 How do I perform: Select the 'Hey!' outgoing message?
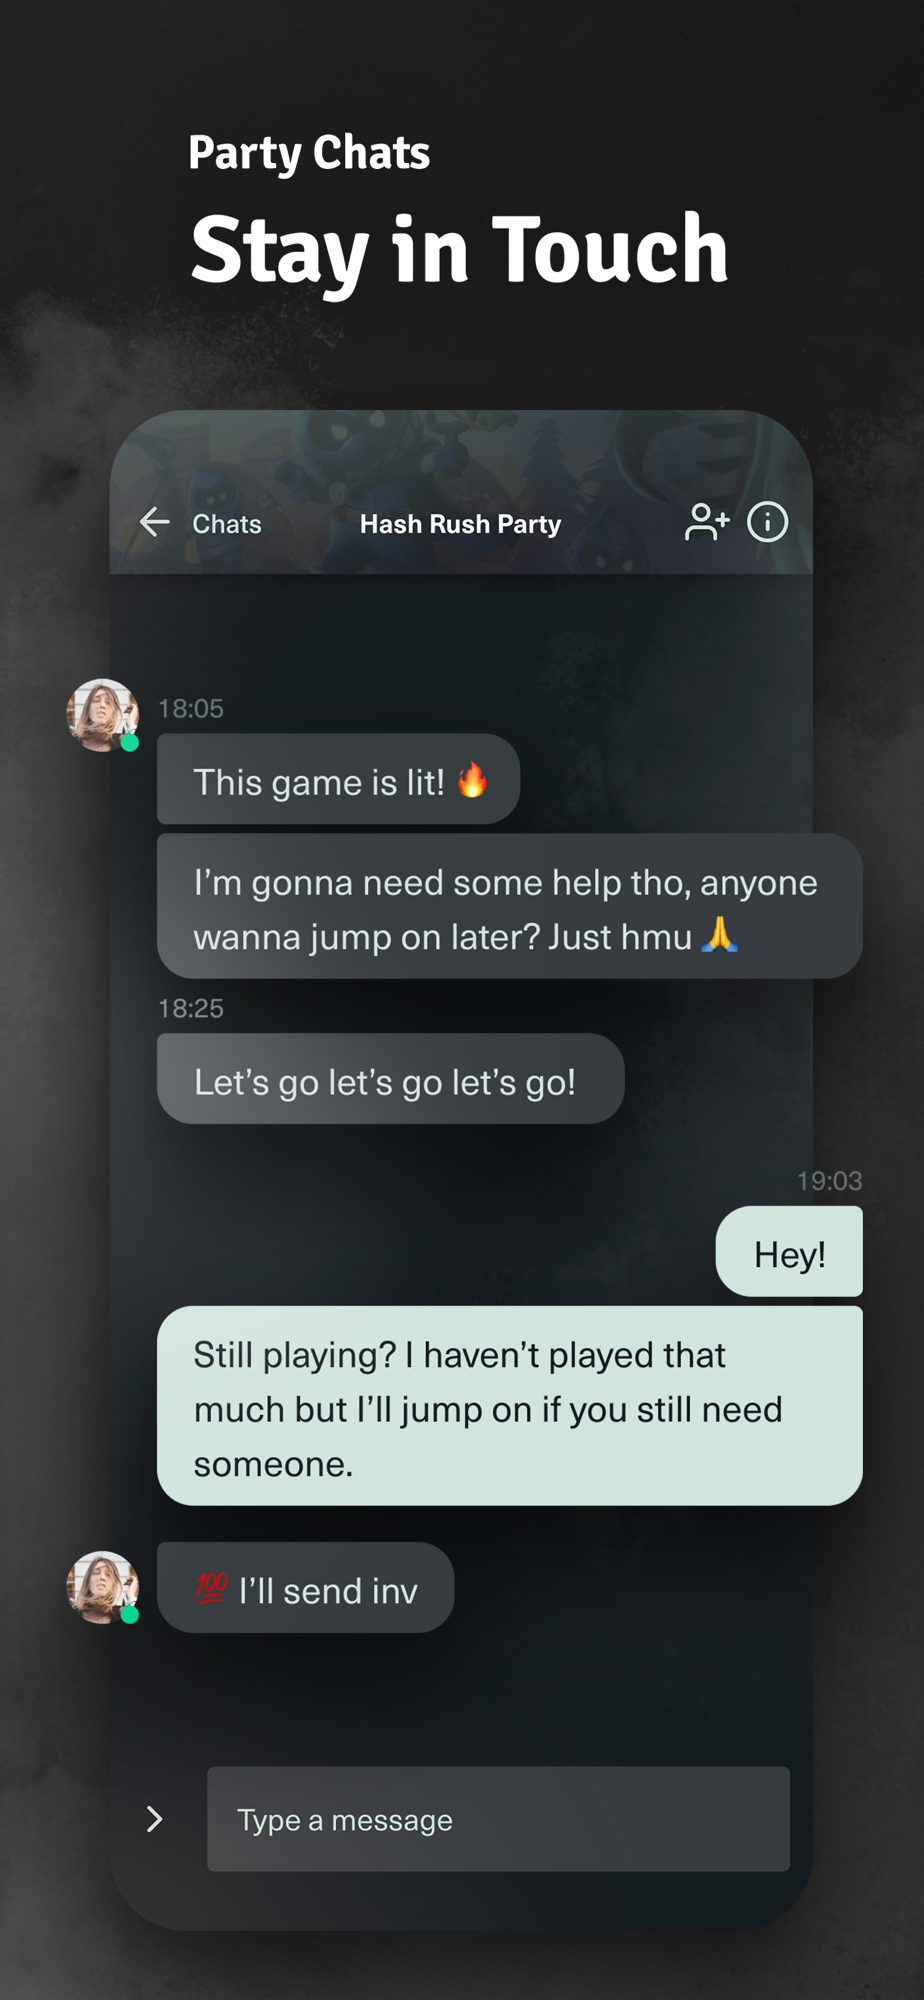point(789,1251)
